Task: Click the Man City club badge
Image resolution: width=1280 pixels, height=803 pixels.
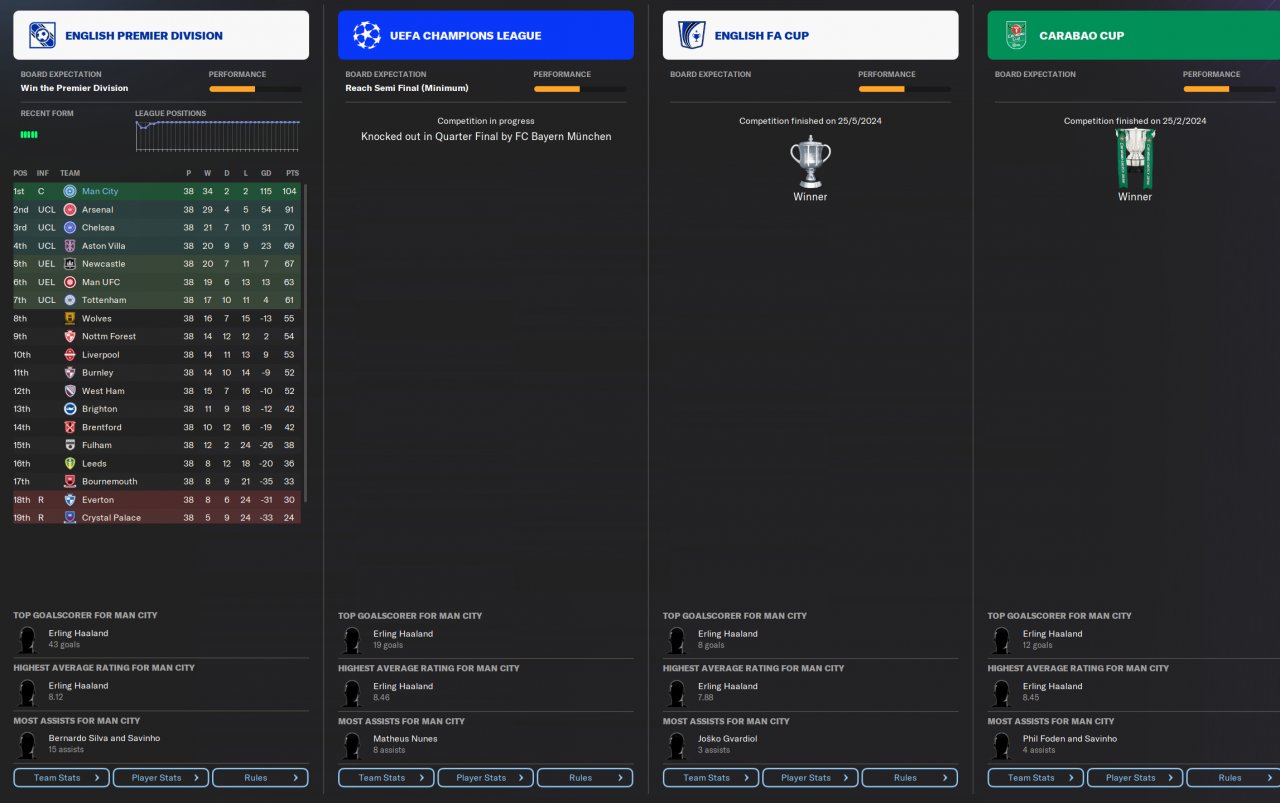Action: pos(70,191)
